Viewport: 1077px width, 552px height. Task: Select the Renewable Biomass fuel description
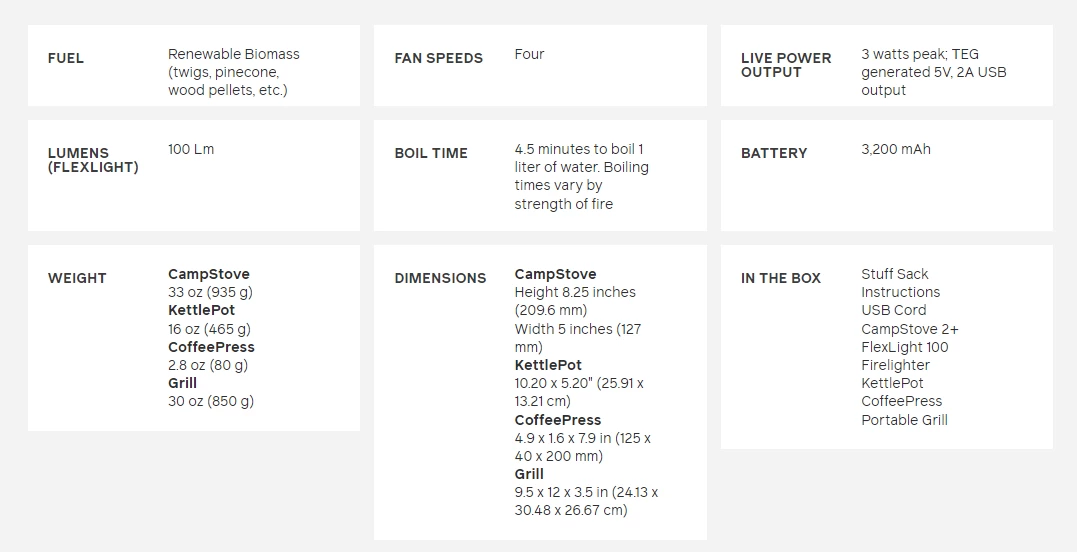(233, 72)
